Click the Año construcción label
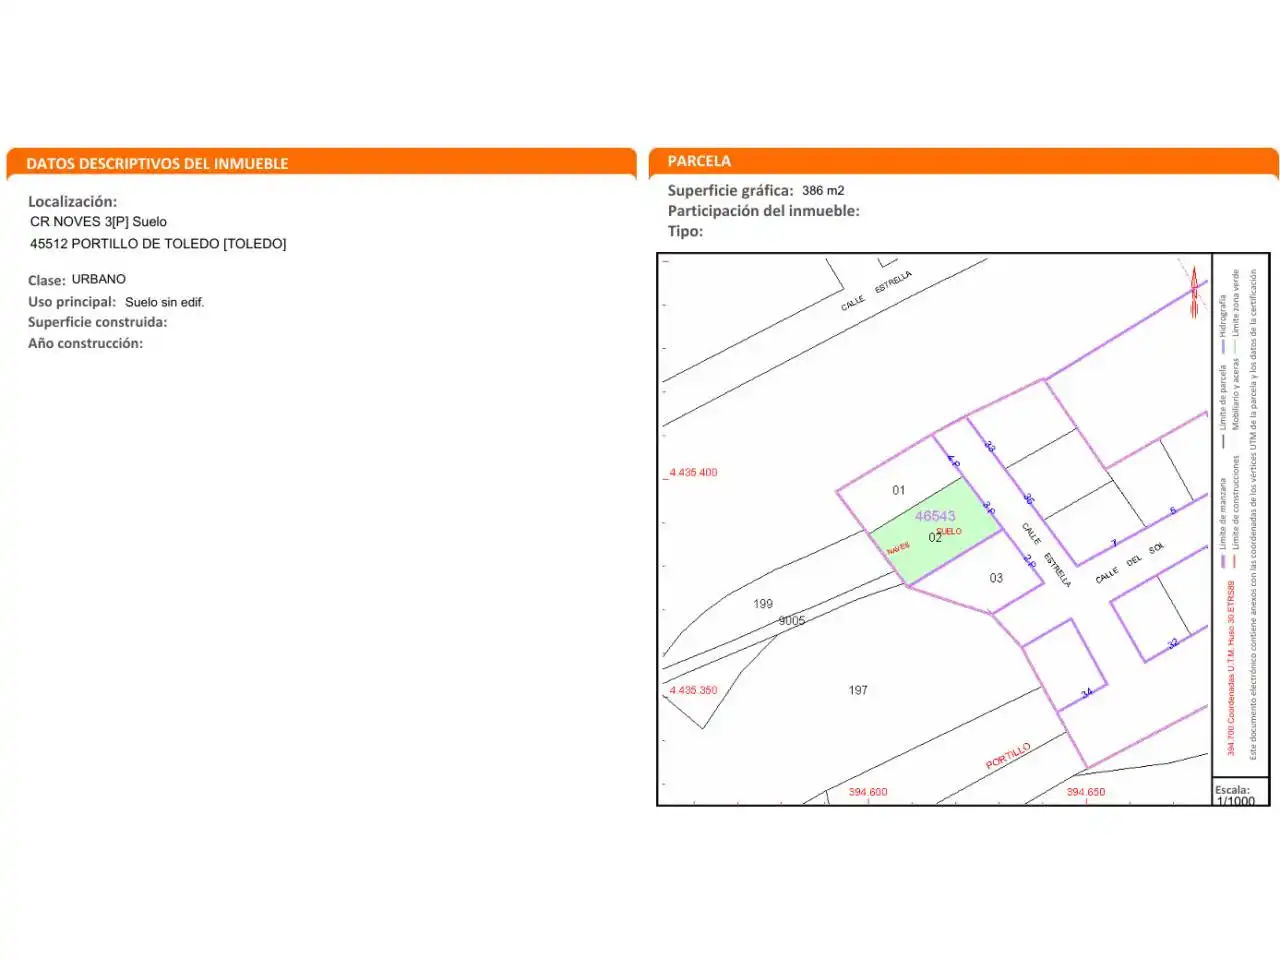The height and width of the screenshot is (960, 1280). 85,343
